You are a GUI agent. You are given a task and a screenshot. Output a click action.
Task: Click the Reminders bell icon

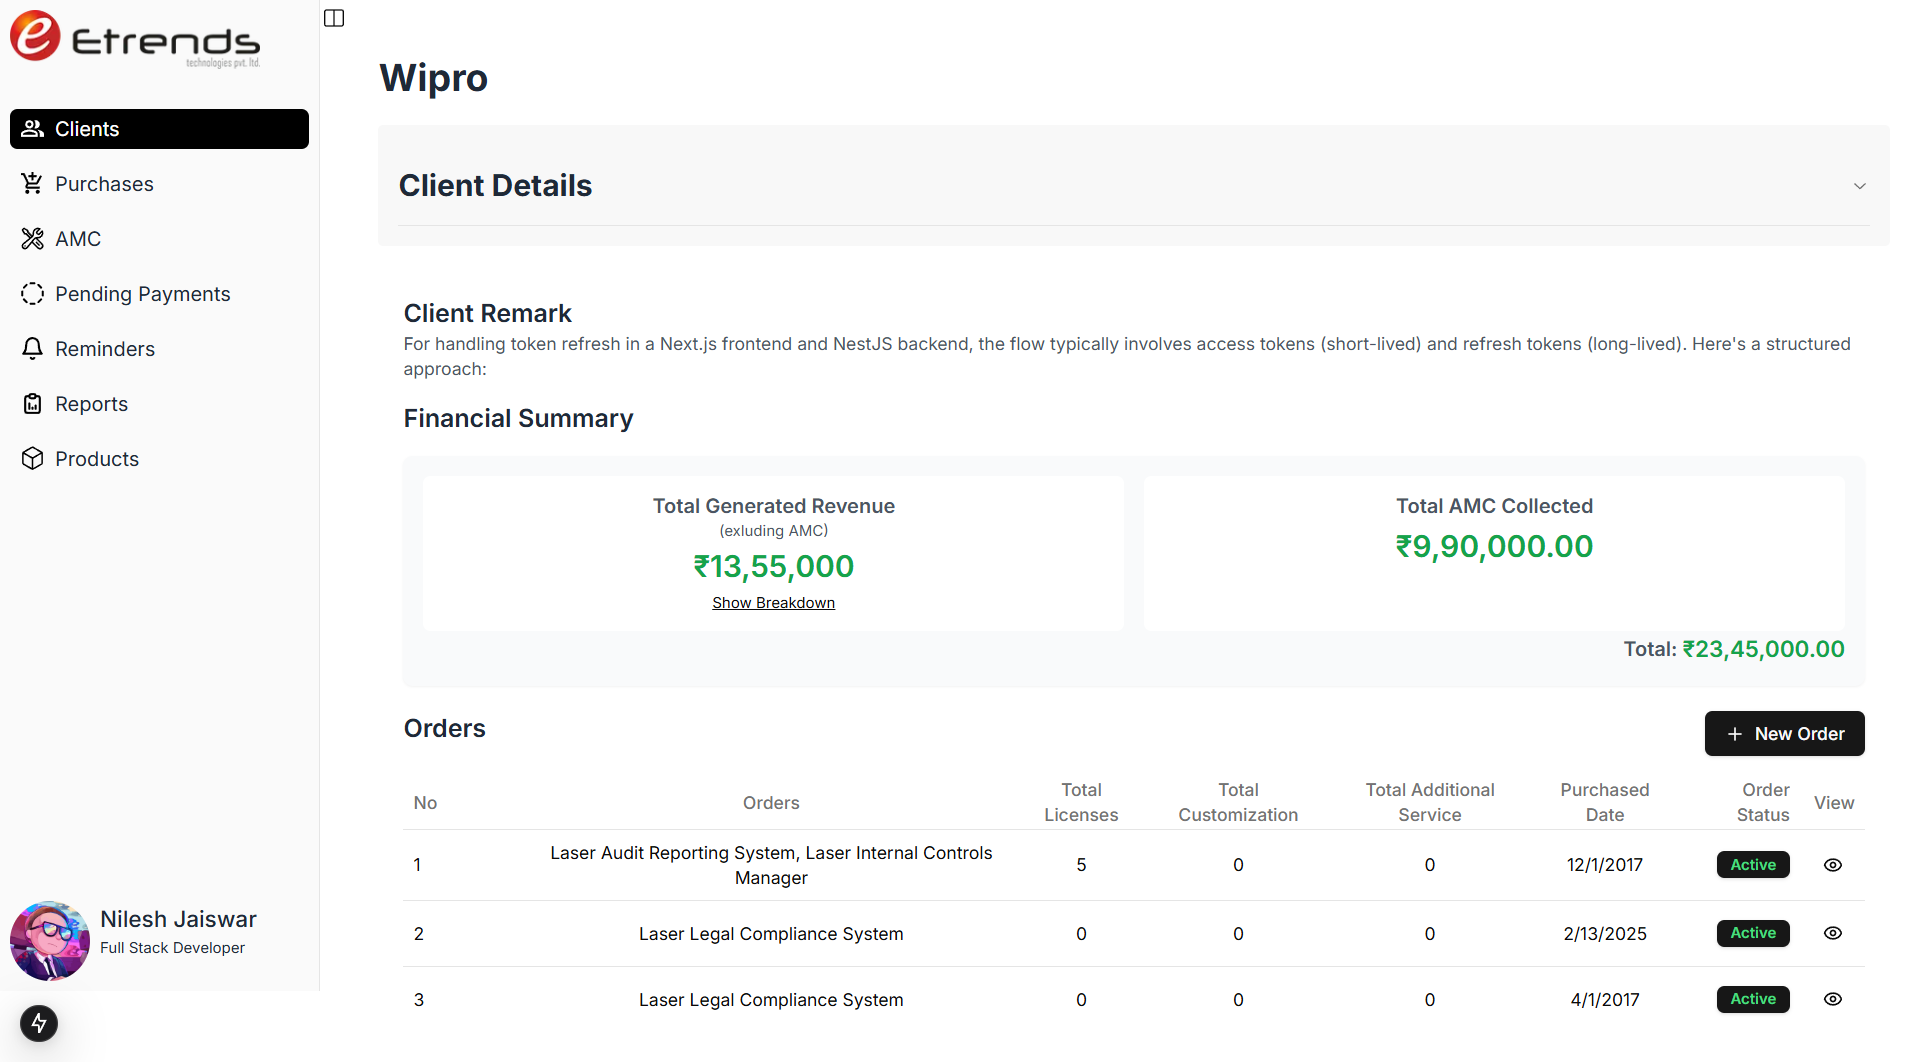tap(32, 349)
